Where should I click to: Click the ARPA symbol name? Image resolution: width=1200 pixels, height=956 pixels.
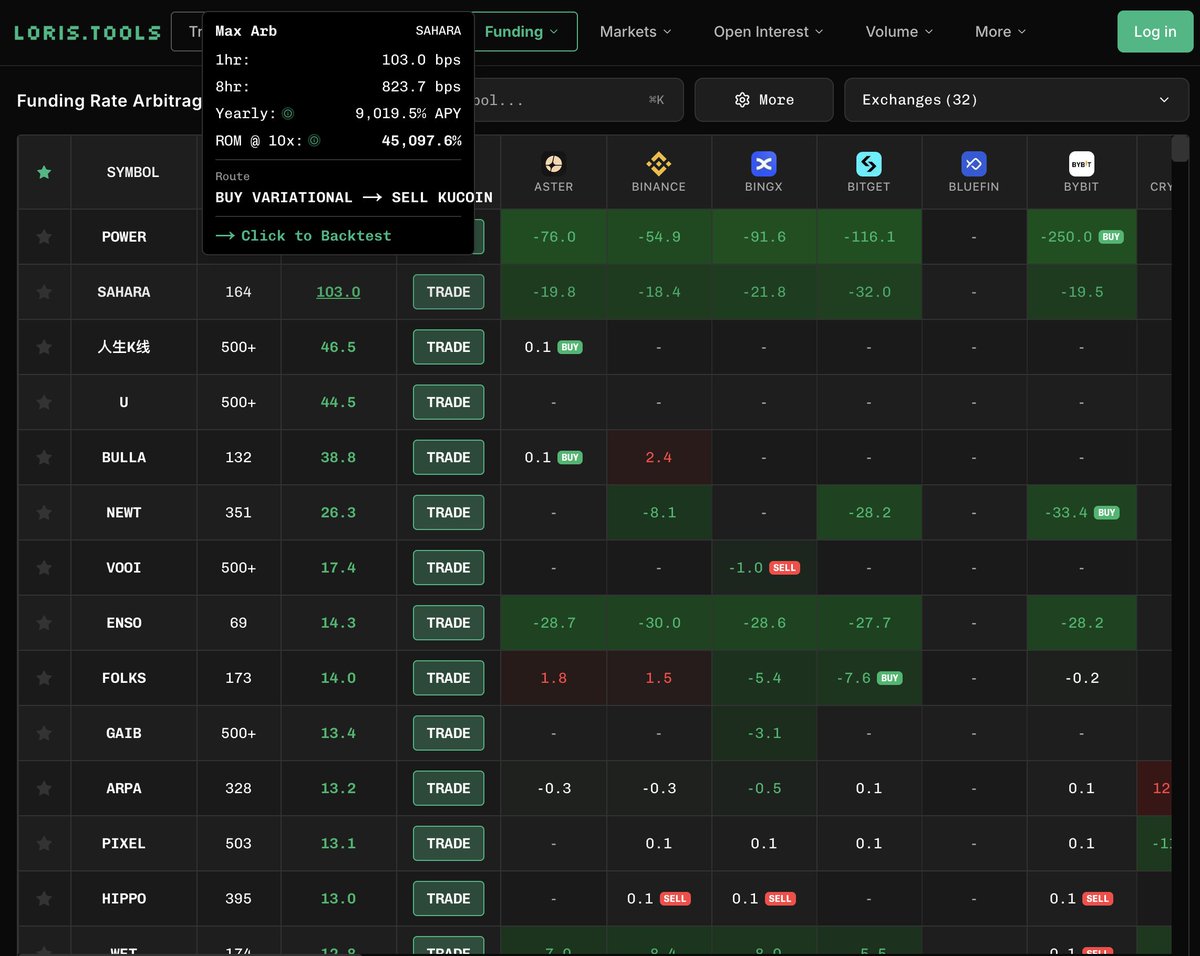123,788
